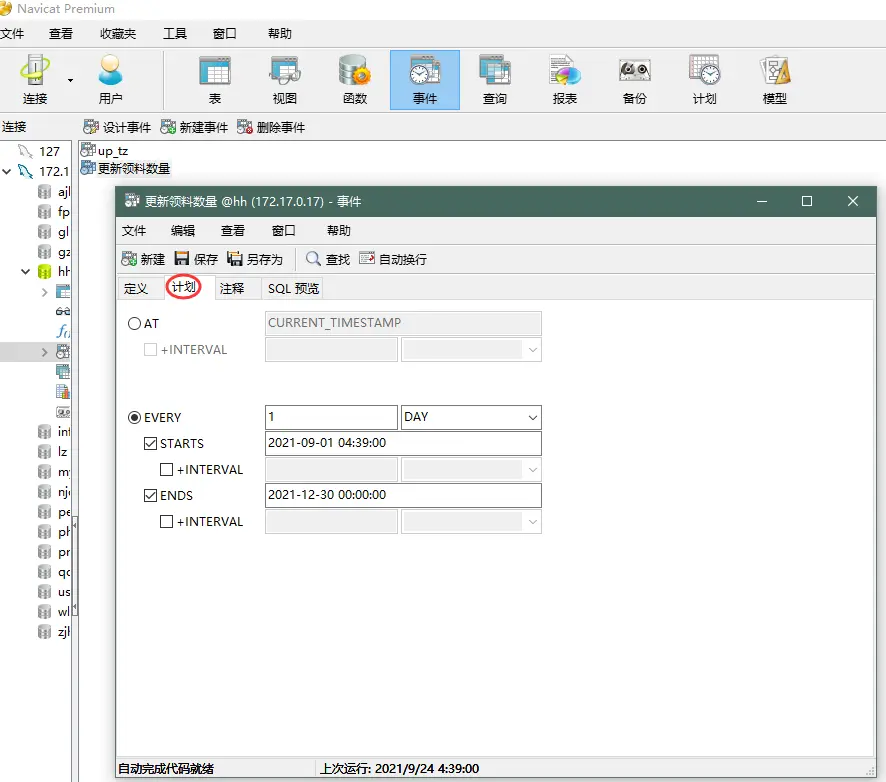
Task: Open ENDS +INTERVAL unit dropdown
Action: tap(532, 522)
